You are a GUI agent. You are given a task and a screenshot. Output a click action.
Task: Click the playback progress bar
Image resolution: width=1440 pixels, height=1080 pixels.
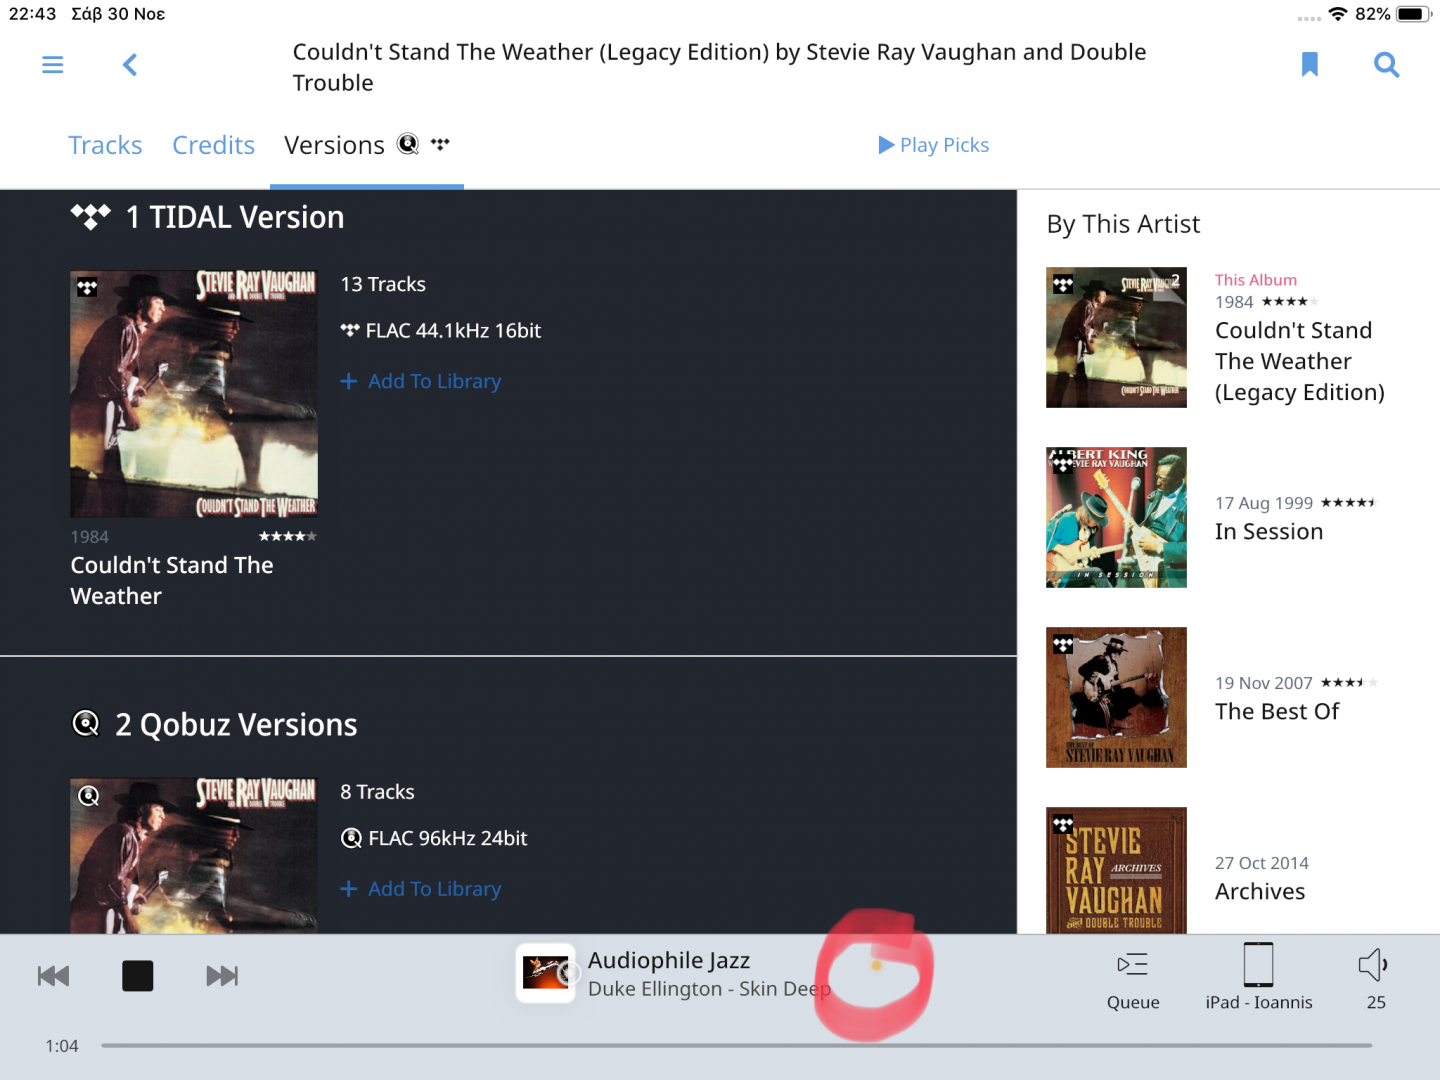coord(736,1046)
